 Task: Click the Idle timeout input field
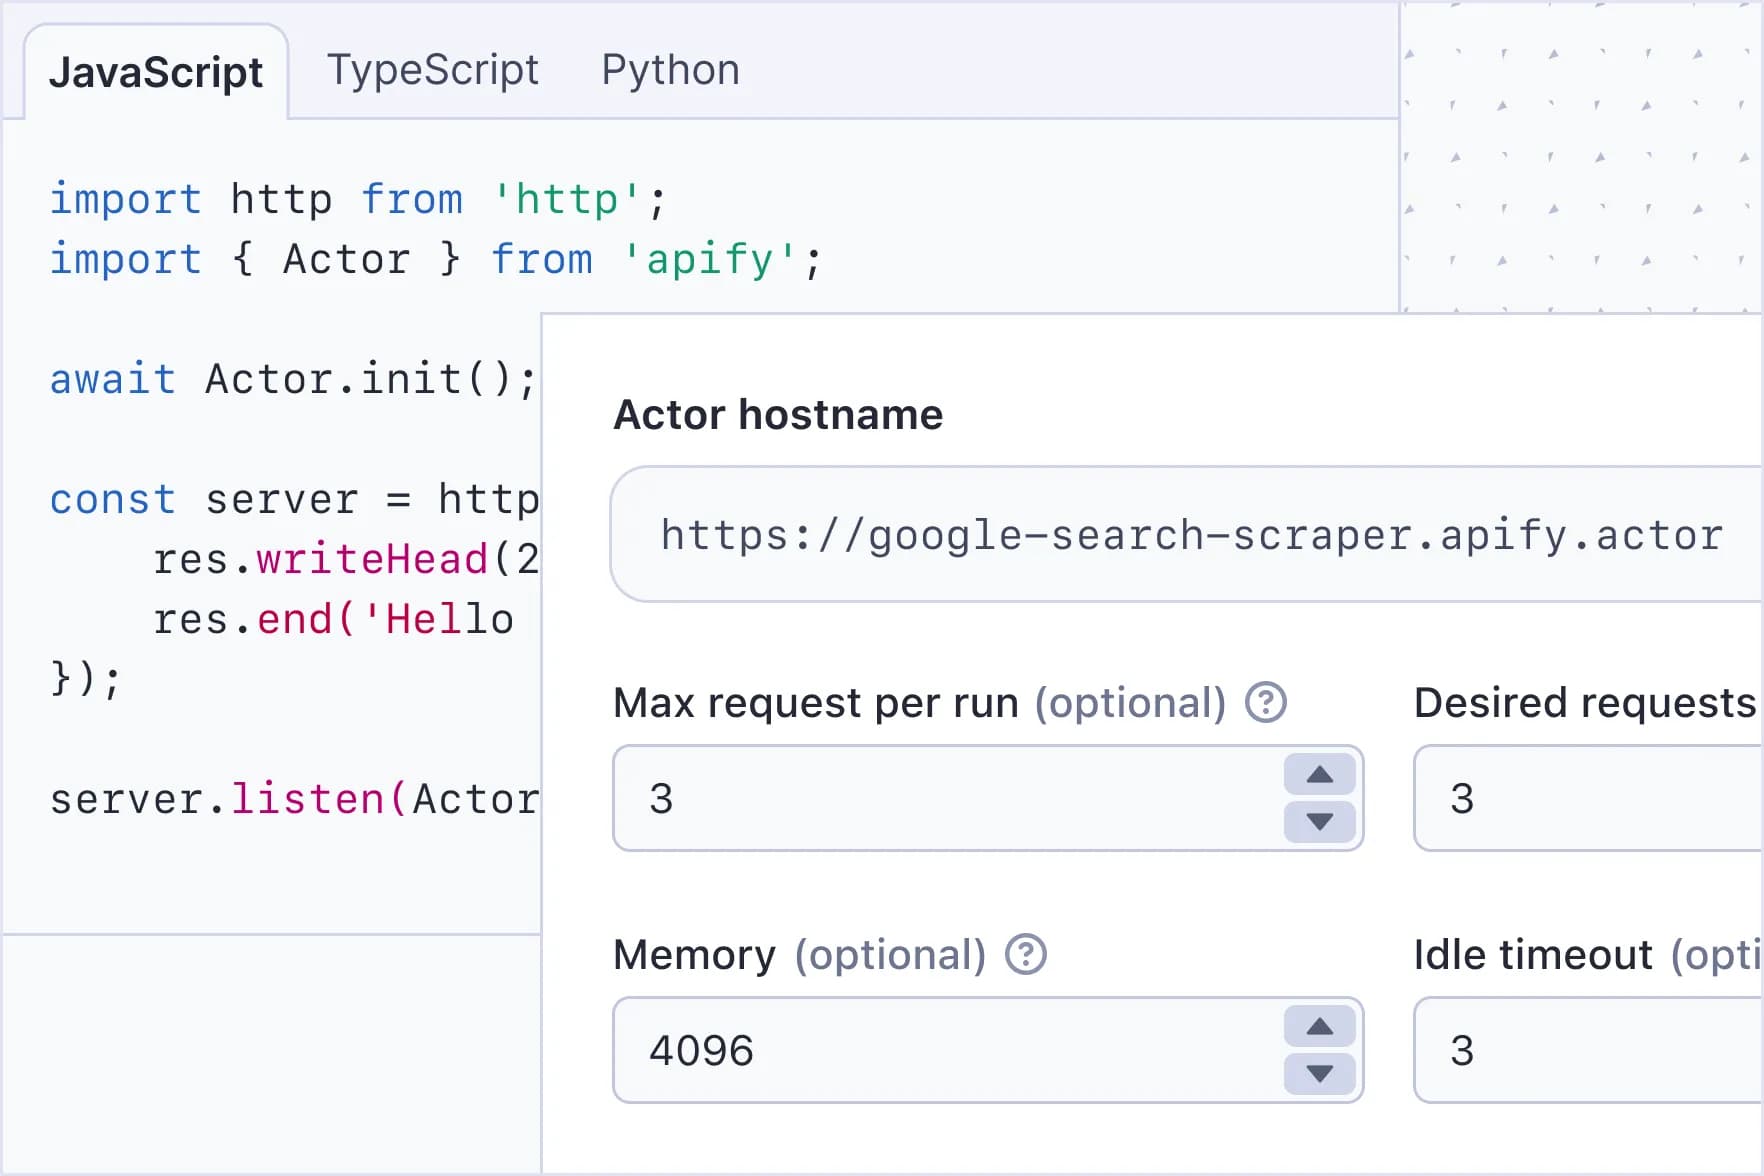1590,1051
